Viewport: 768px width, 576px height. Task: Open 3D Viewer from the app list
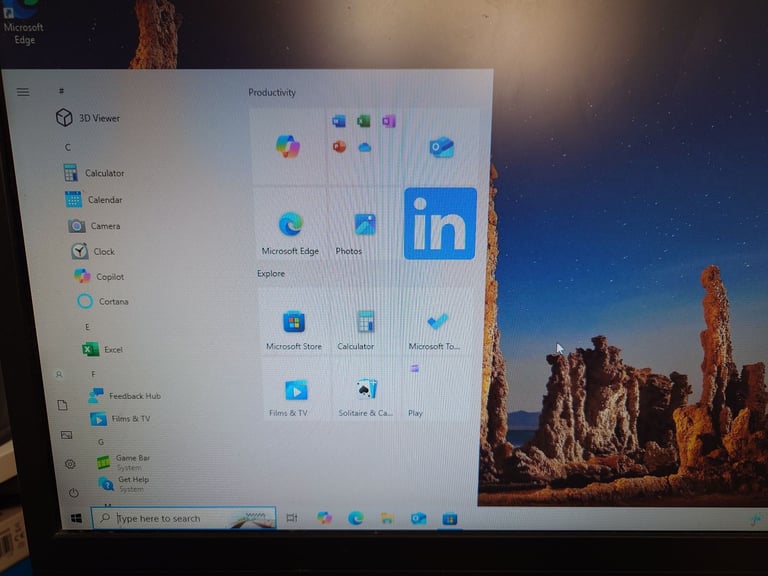(88, 118)
